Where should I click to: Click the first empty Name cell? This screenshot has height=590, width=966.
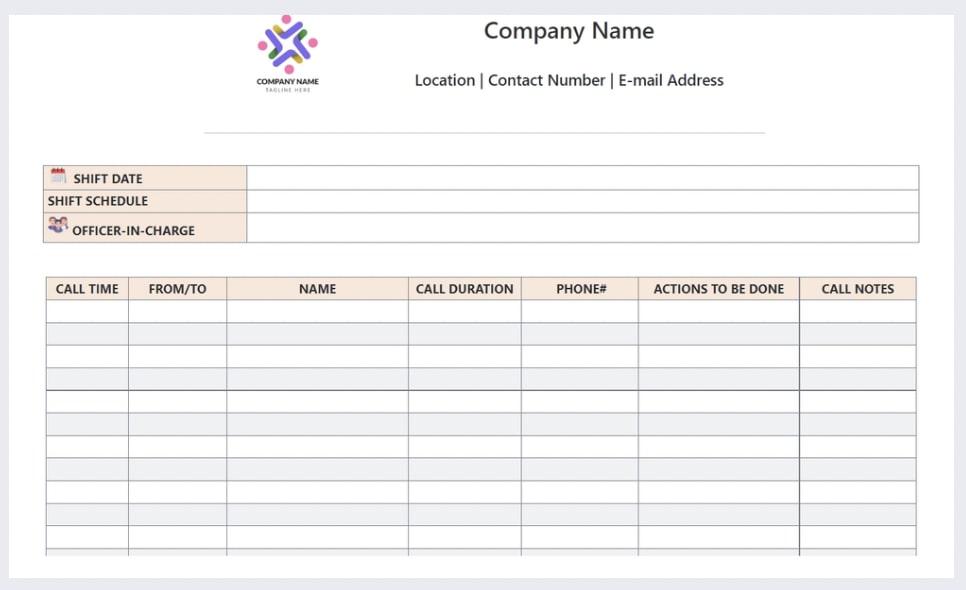(x=317, y=312)
